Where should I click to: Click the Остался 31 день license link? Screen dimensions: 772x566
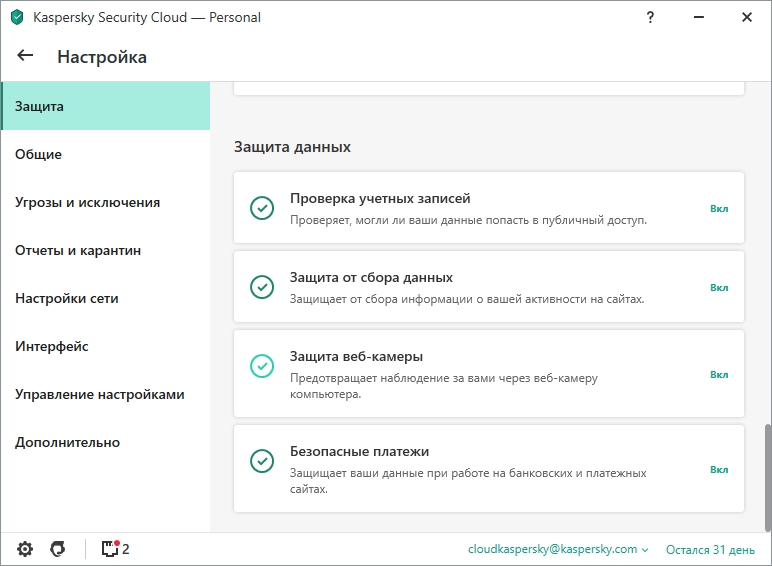point(710,550)
